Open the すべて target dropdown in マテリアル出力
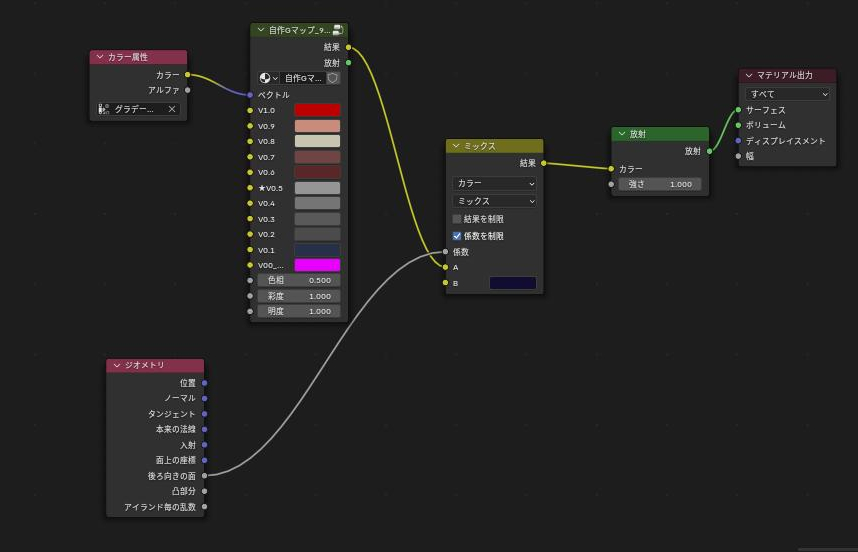The width and height of the screenshot is (858, 552). [787, 94]
